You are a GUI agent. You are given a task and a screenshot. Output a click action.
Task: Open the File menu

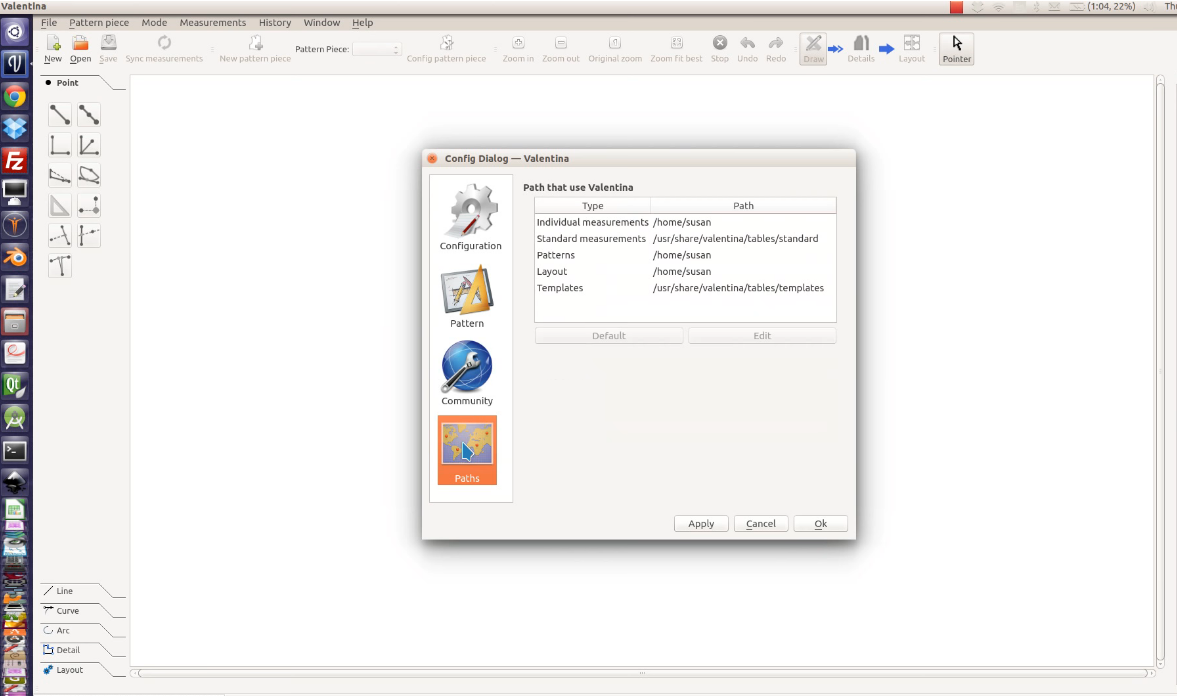coord(49,23)
